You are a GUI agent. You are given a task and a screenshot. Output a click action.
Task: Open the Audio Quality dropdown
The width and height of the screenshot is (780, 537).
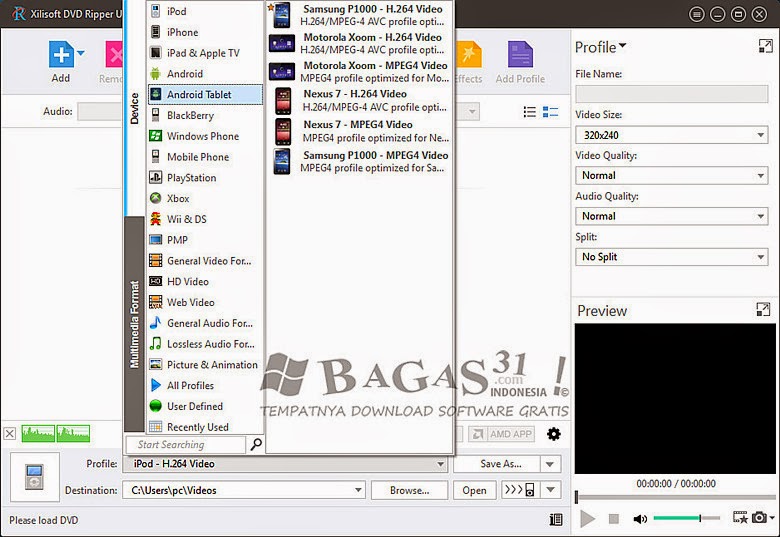click(672, 216)
